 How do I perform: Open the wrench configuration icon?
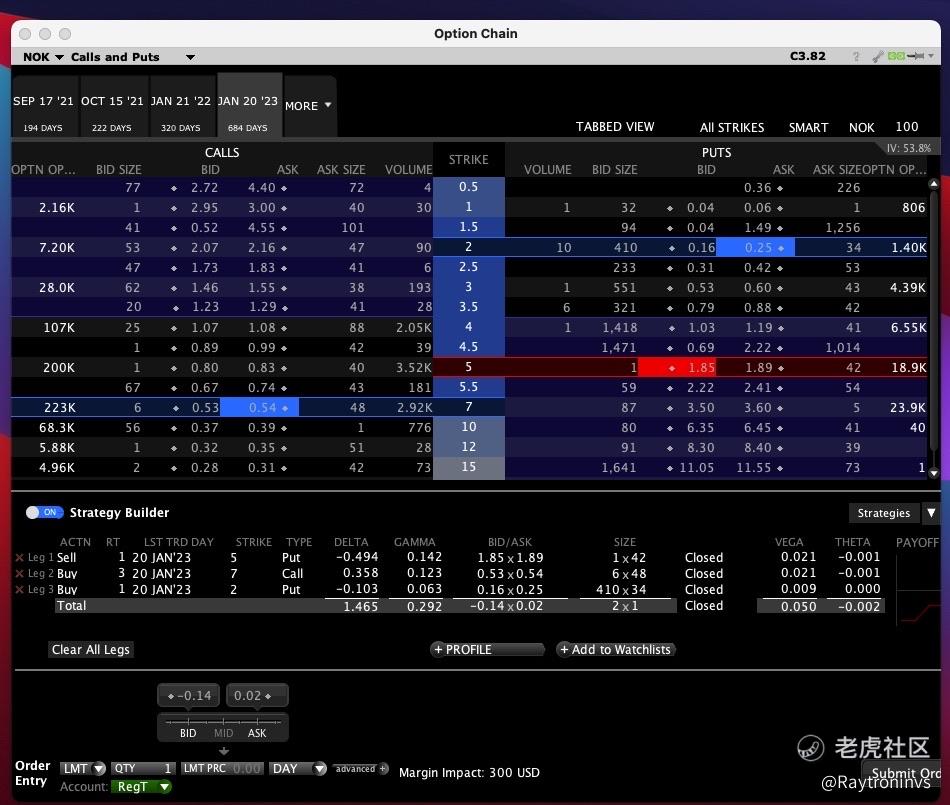[877, 56]
